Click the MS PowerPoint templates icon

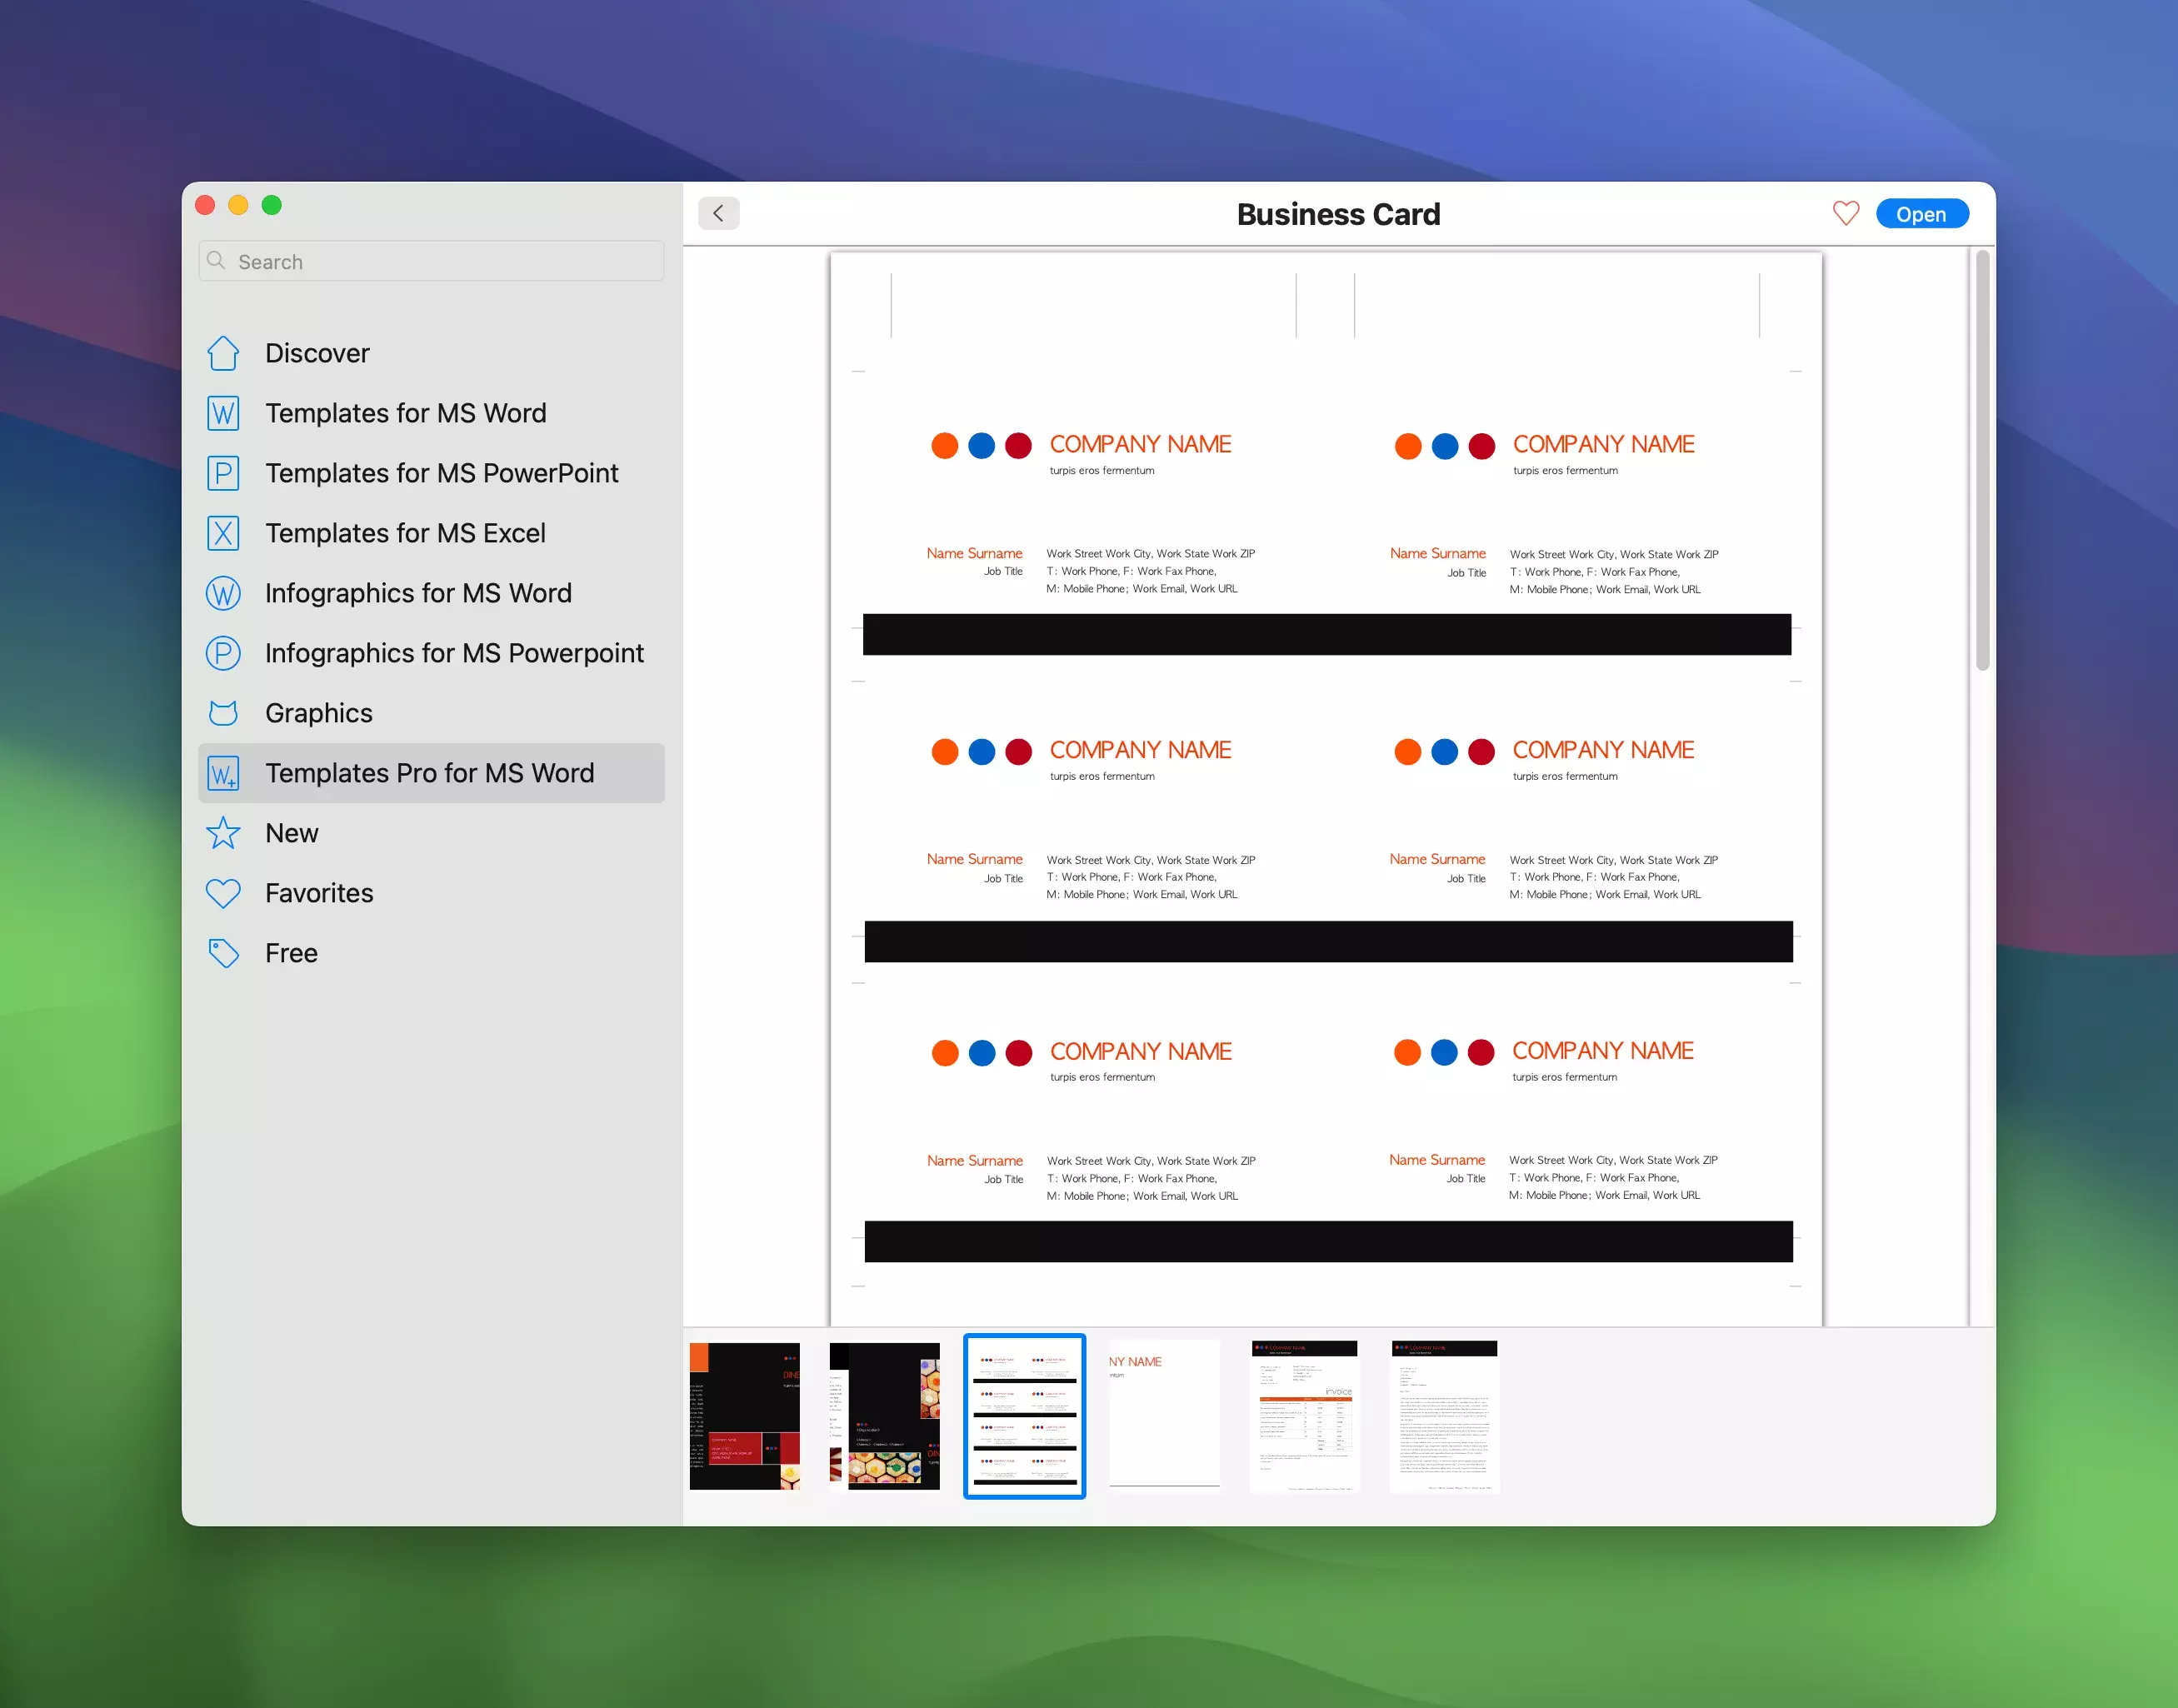[223, 473]
